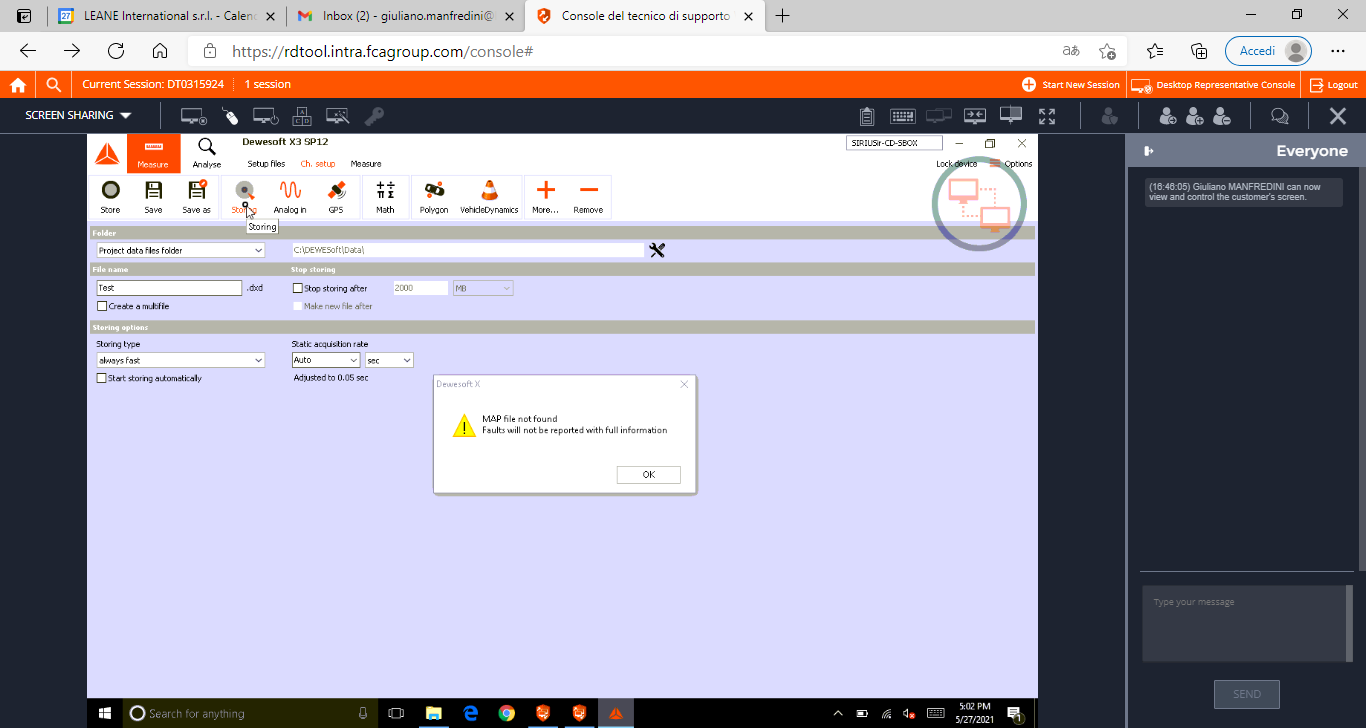The height and width of the screenshot is (728, 1366).
Task: Open the Polygon module icon
Action: tap(434, 191)
